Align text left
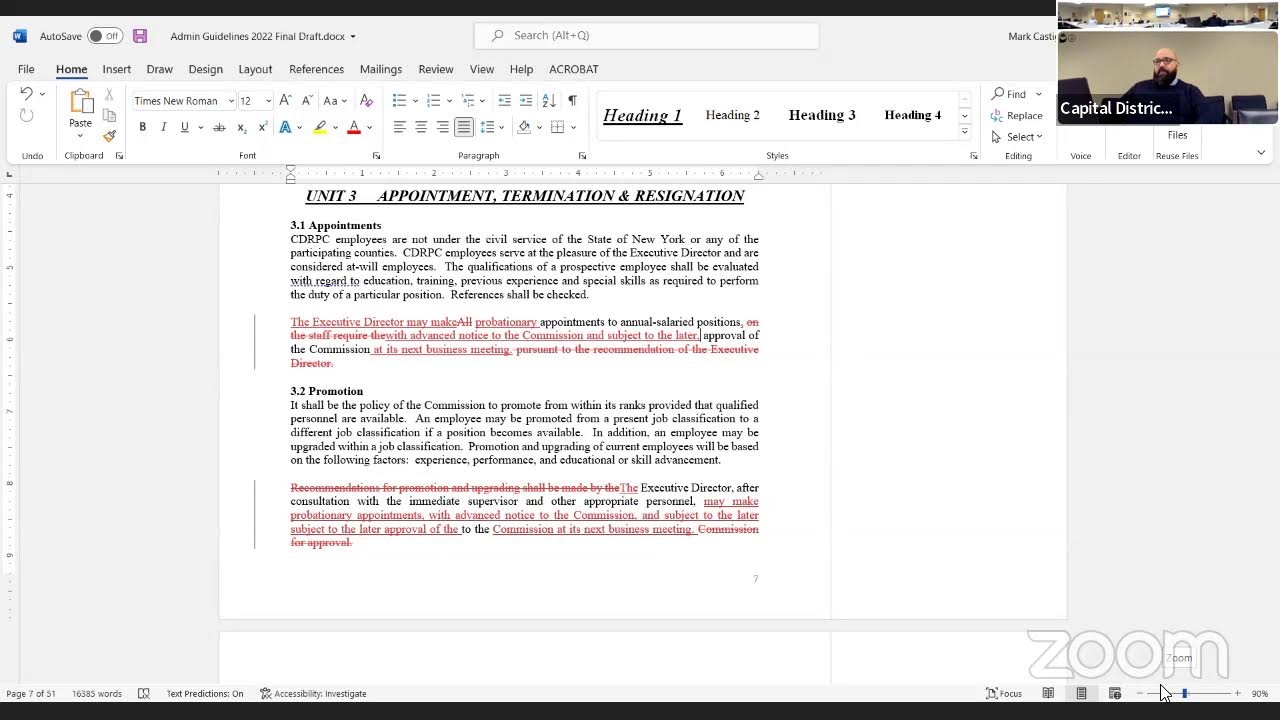 399,127
